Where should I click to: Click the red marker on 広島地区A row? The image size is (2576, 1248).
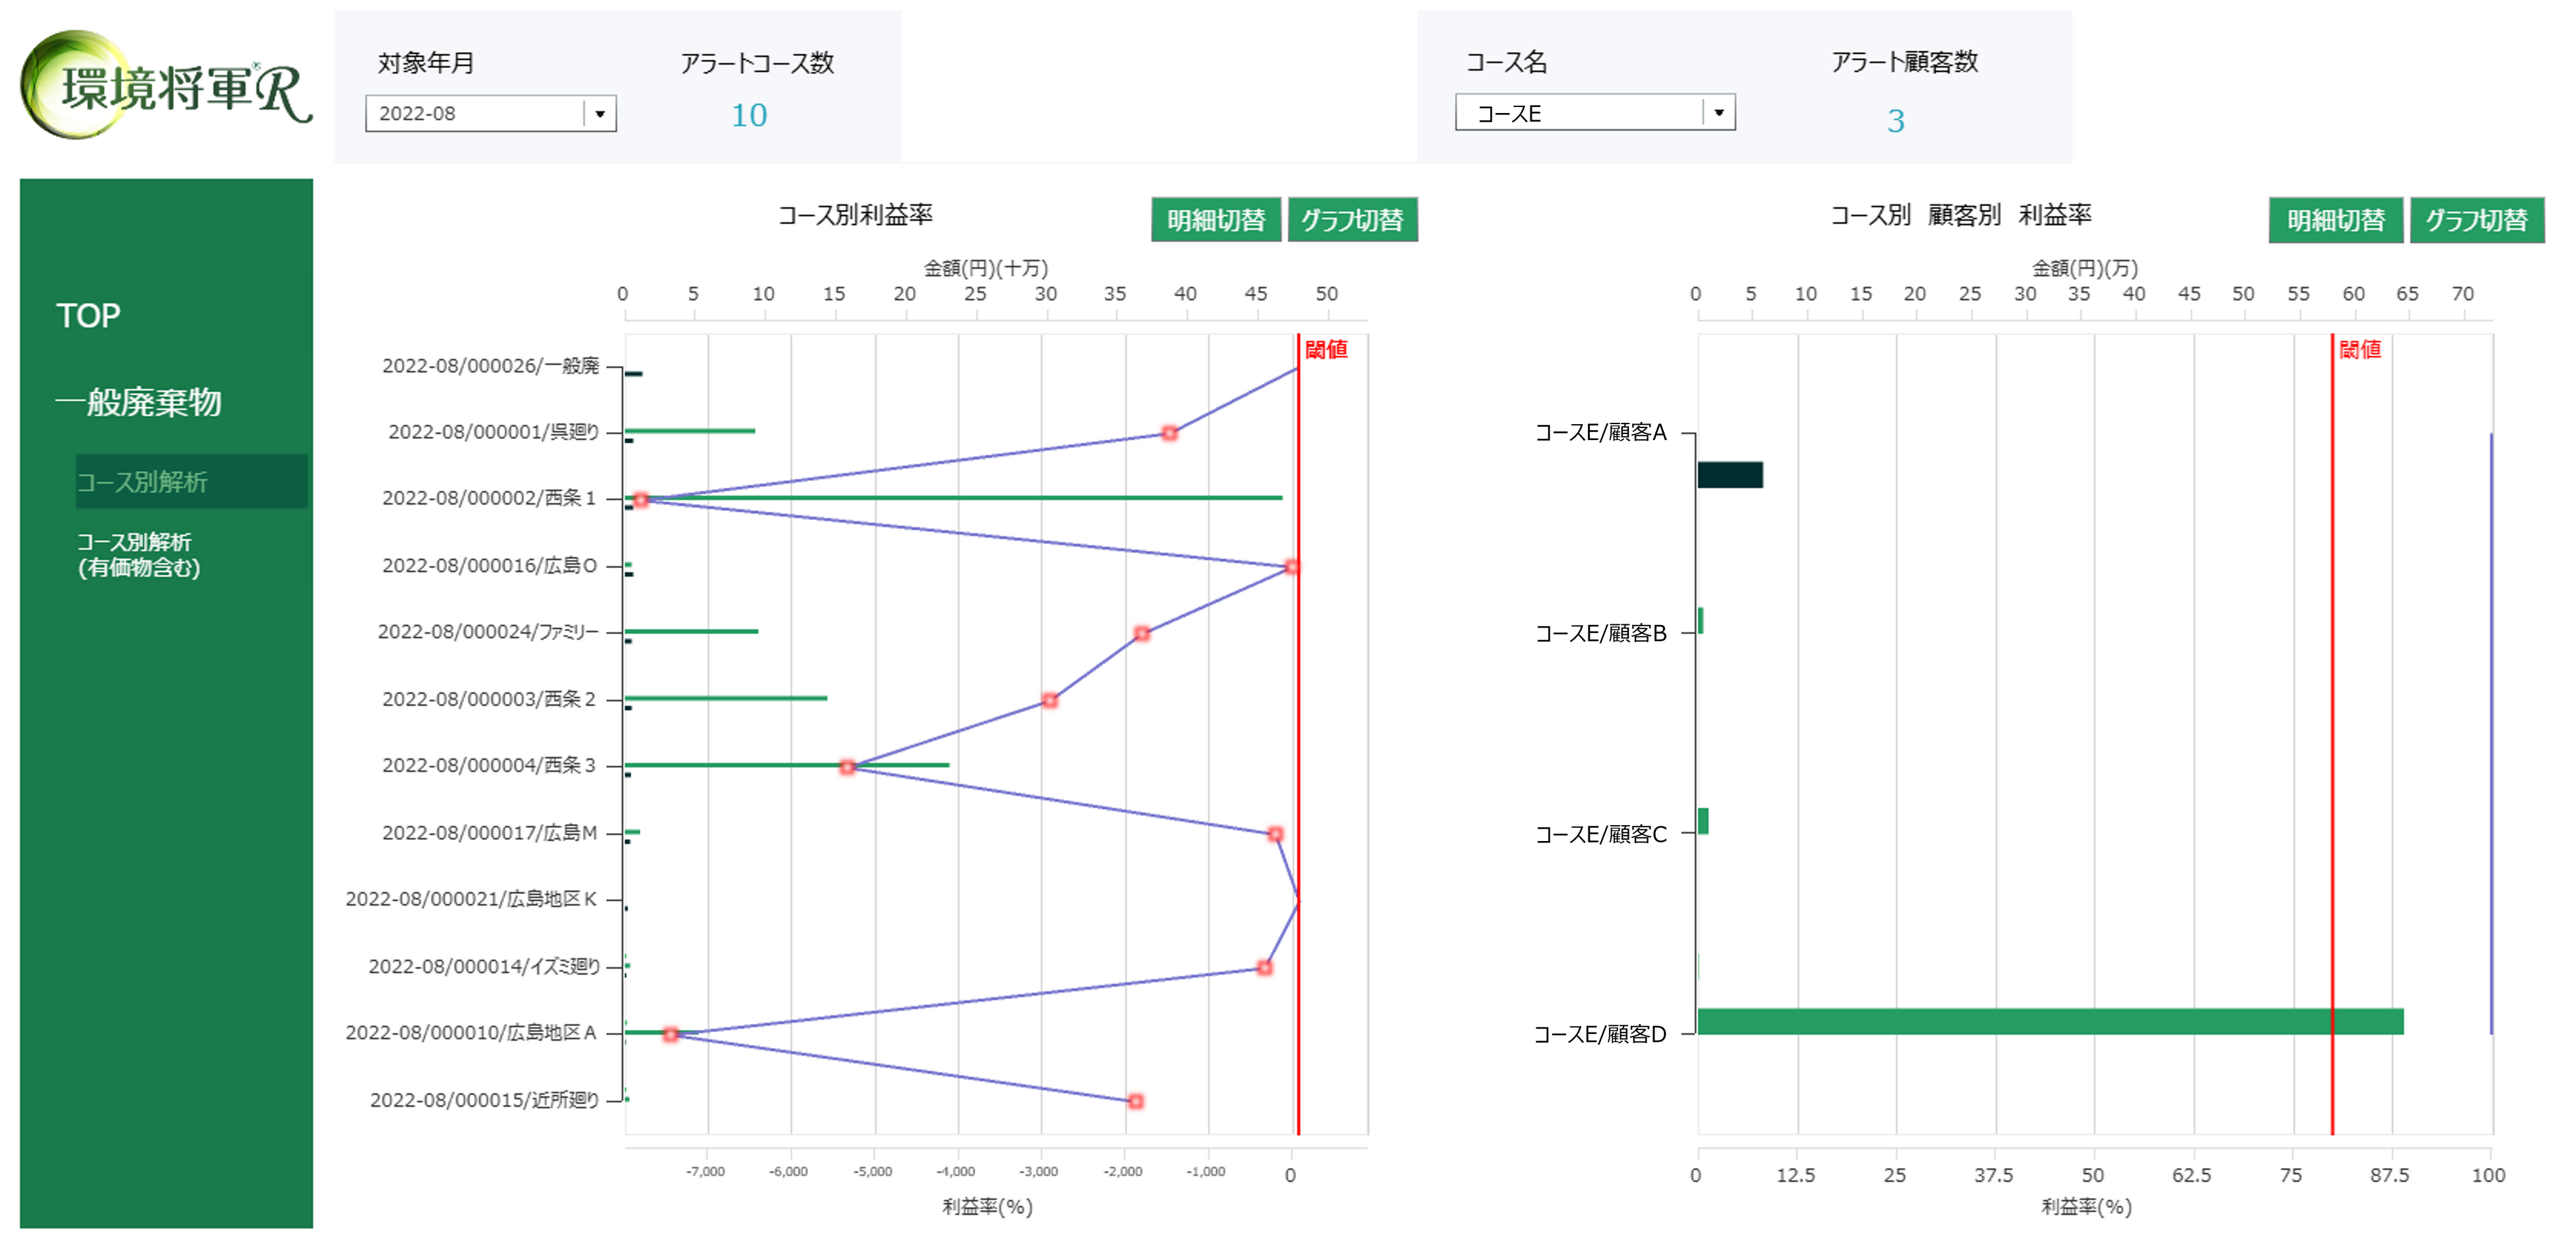click(x=671, y=1034)
